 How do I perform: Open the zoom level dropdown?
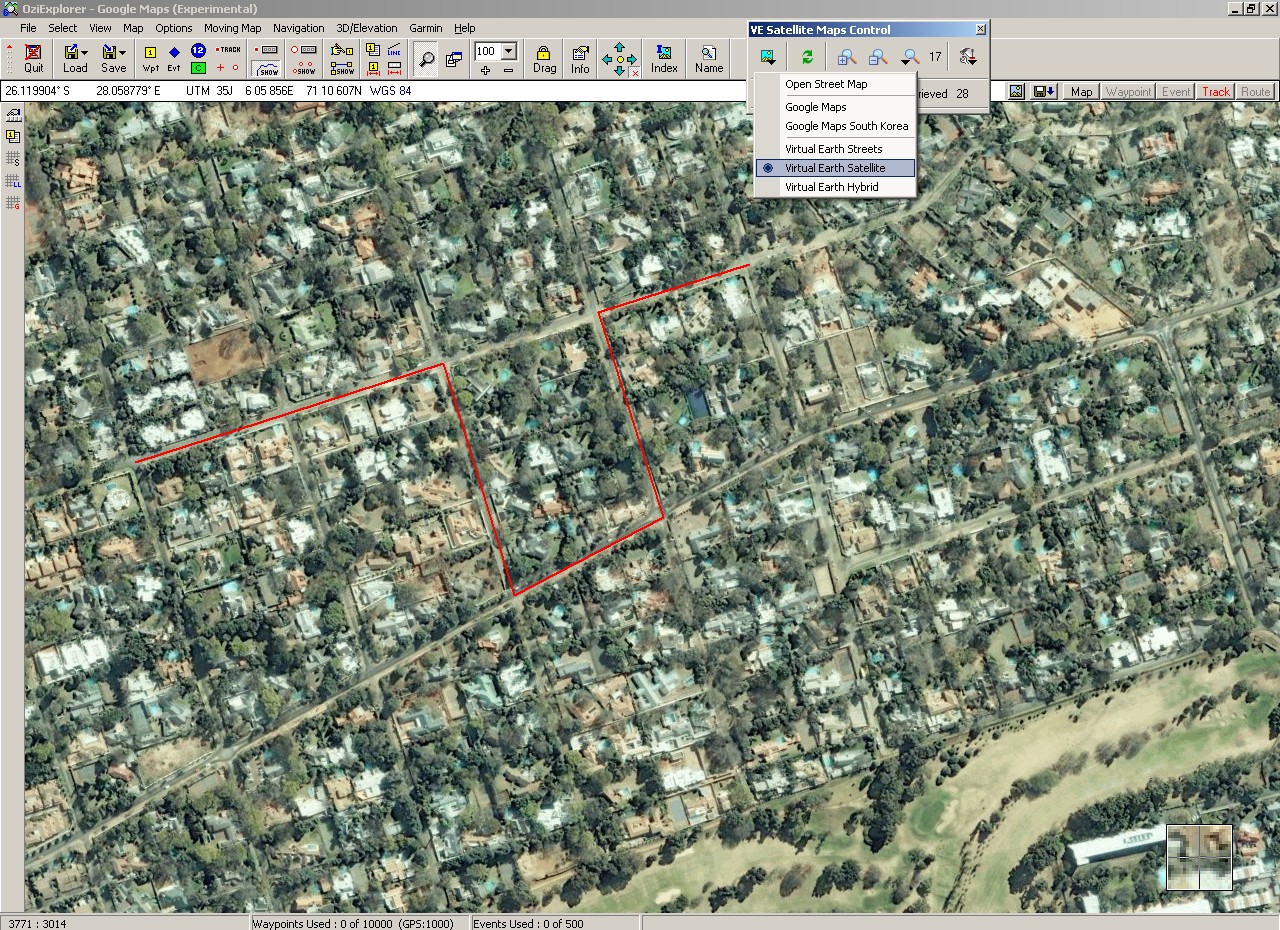point(509,51)
